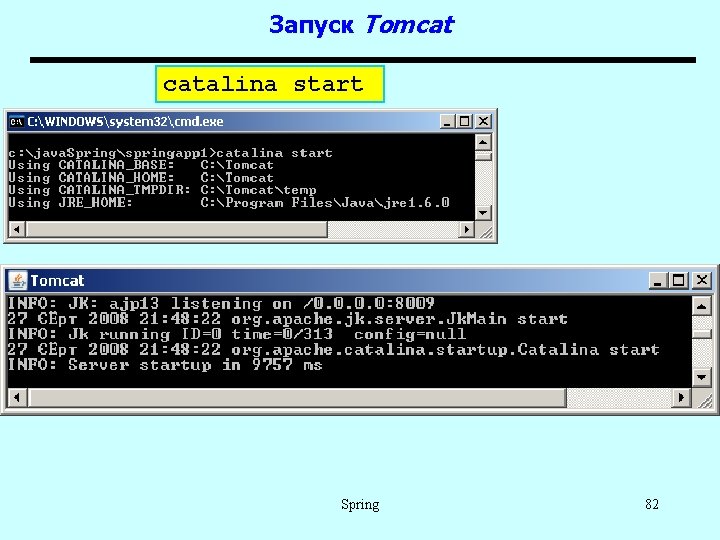Click the cmd.exe window system icon
Screen dimensions: 720x540
tap(17, 122)
